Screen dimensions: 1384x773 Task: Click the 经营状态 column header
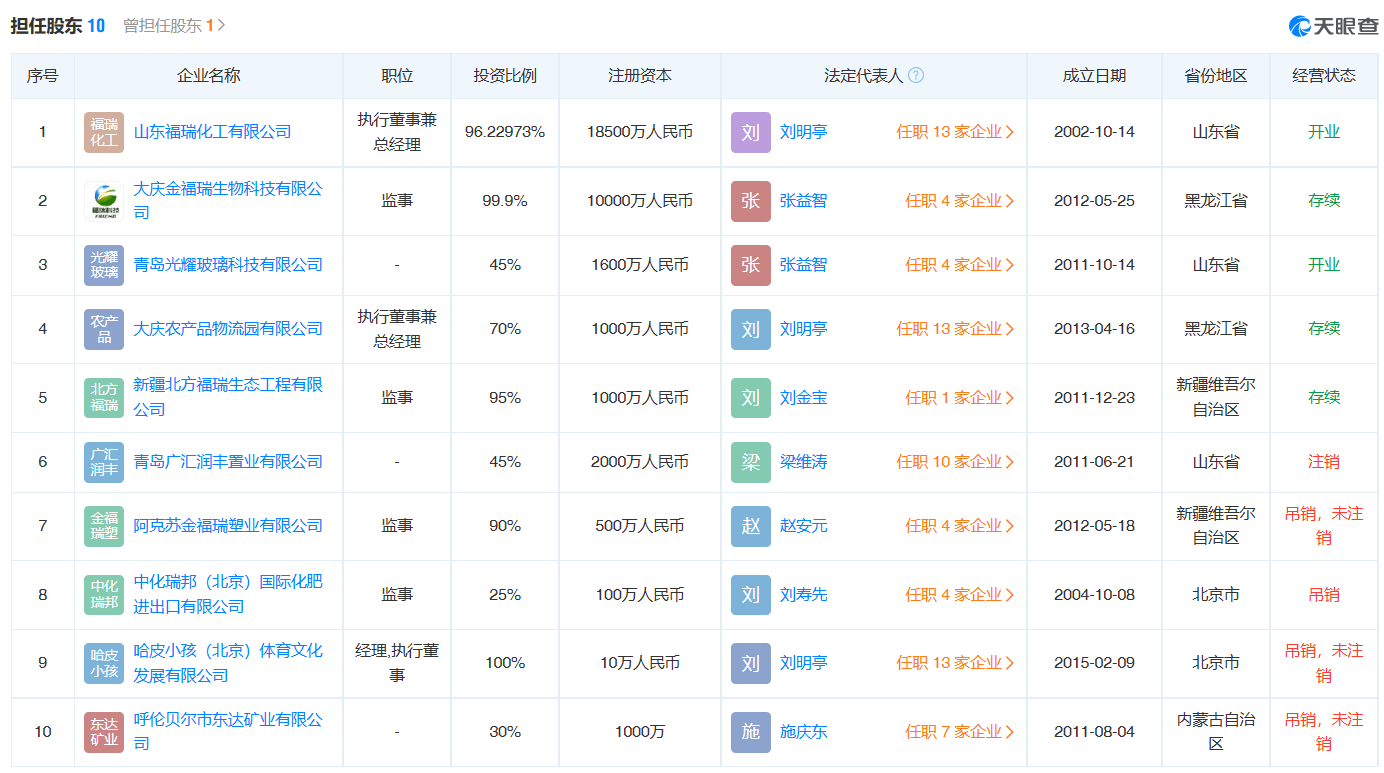click(x=1324, y=76)
